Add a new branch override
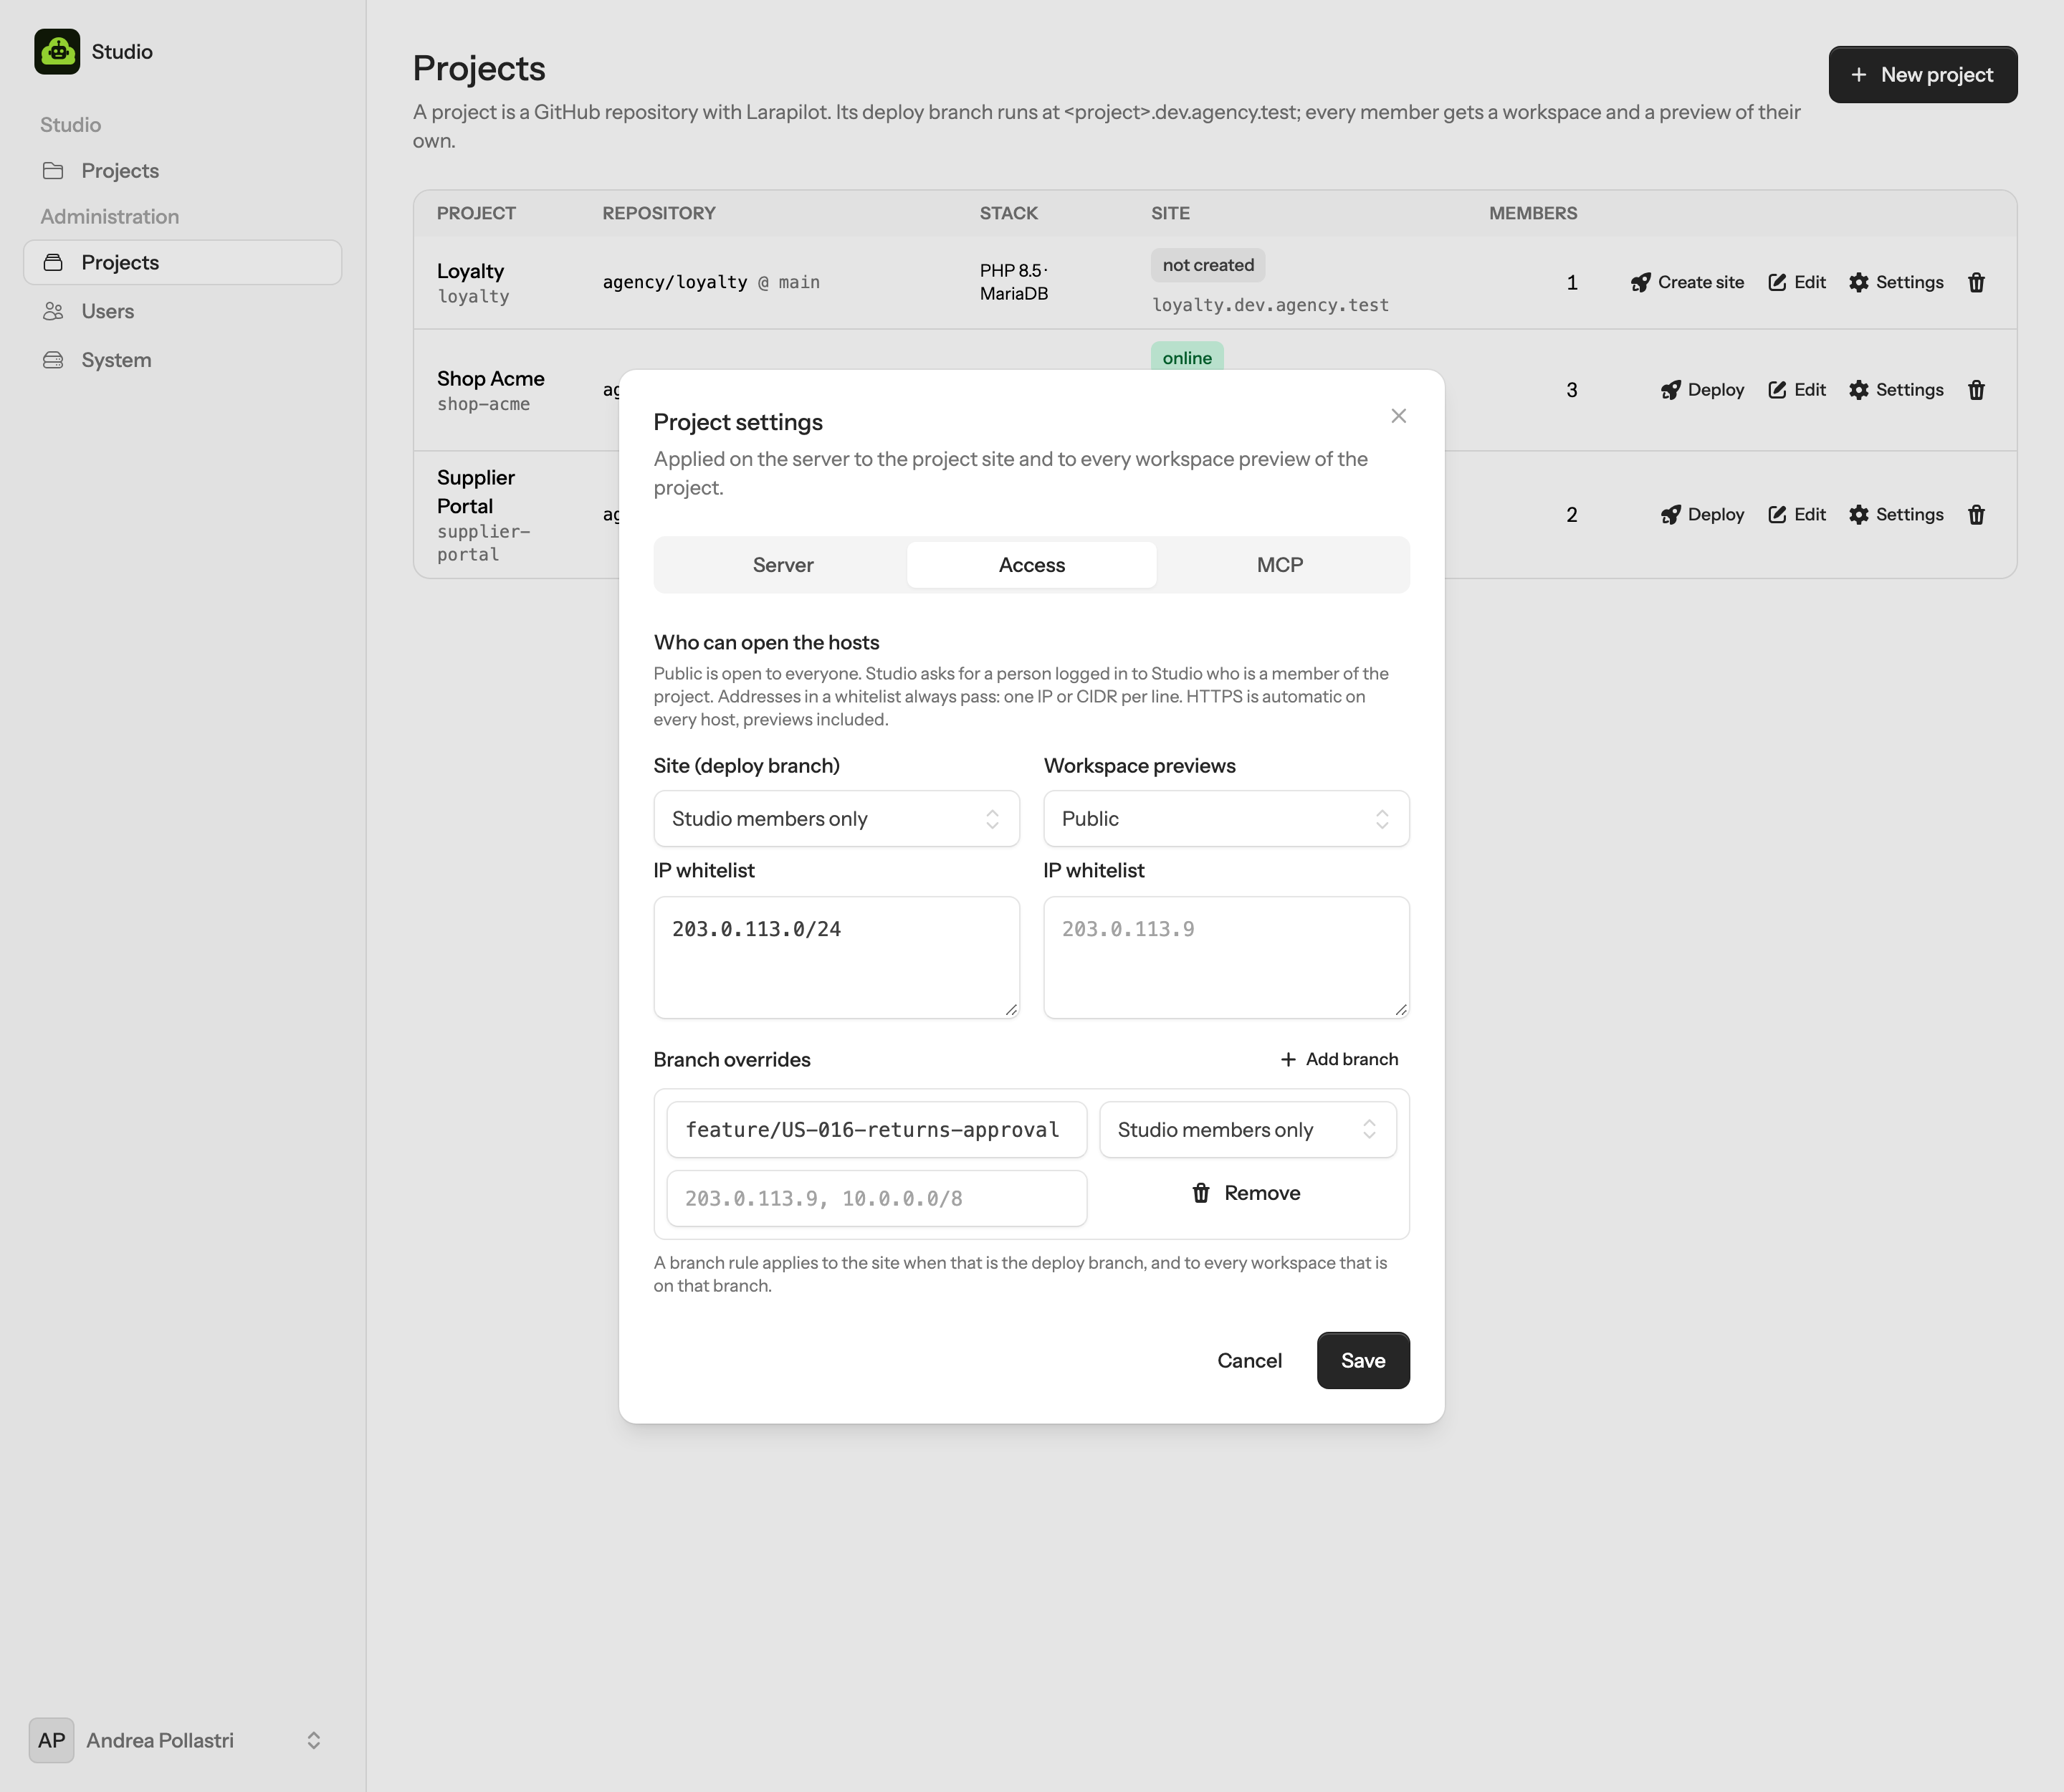 [x=1339, y=1059]
